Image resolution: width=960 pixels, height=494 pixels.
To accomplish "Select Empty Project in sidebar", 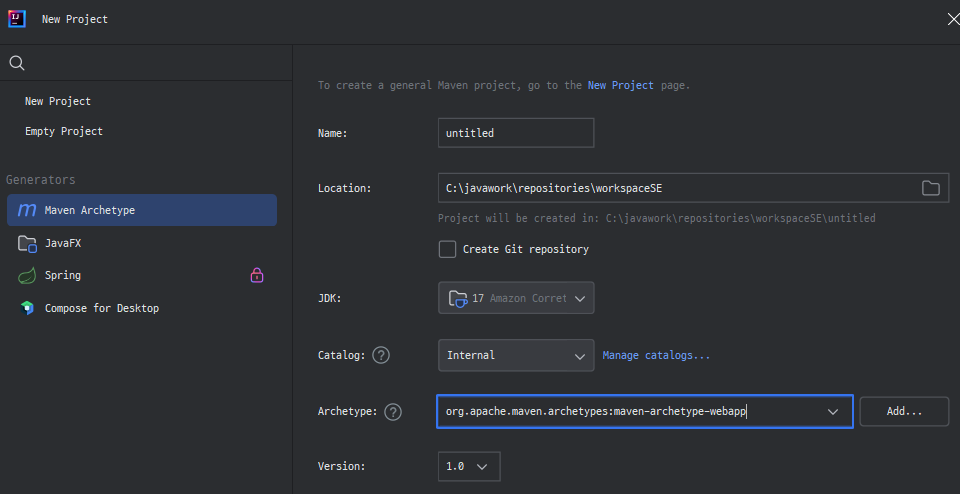I will [x=64, y=131].
